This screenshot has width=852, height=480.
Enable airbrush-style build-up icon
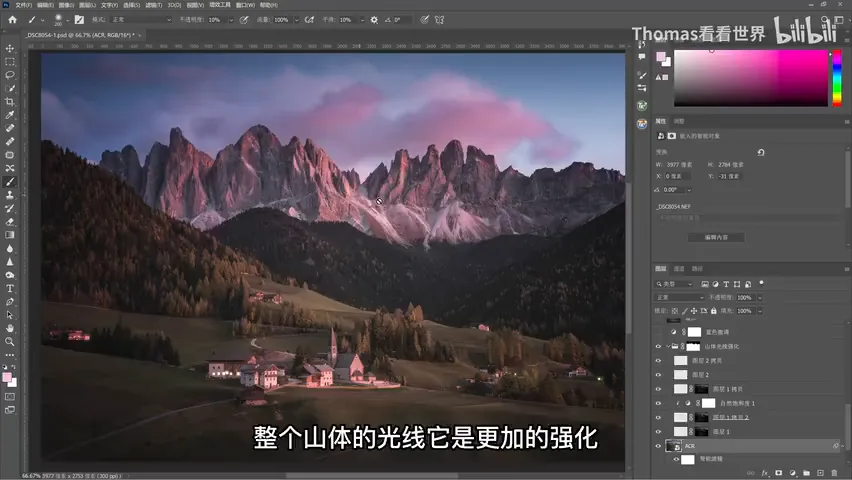pos(309,20)
